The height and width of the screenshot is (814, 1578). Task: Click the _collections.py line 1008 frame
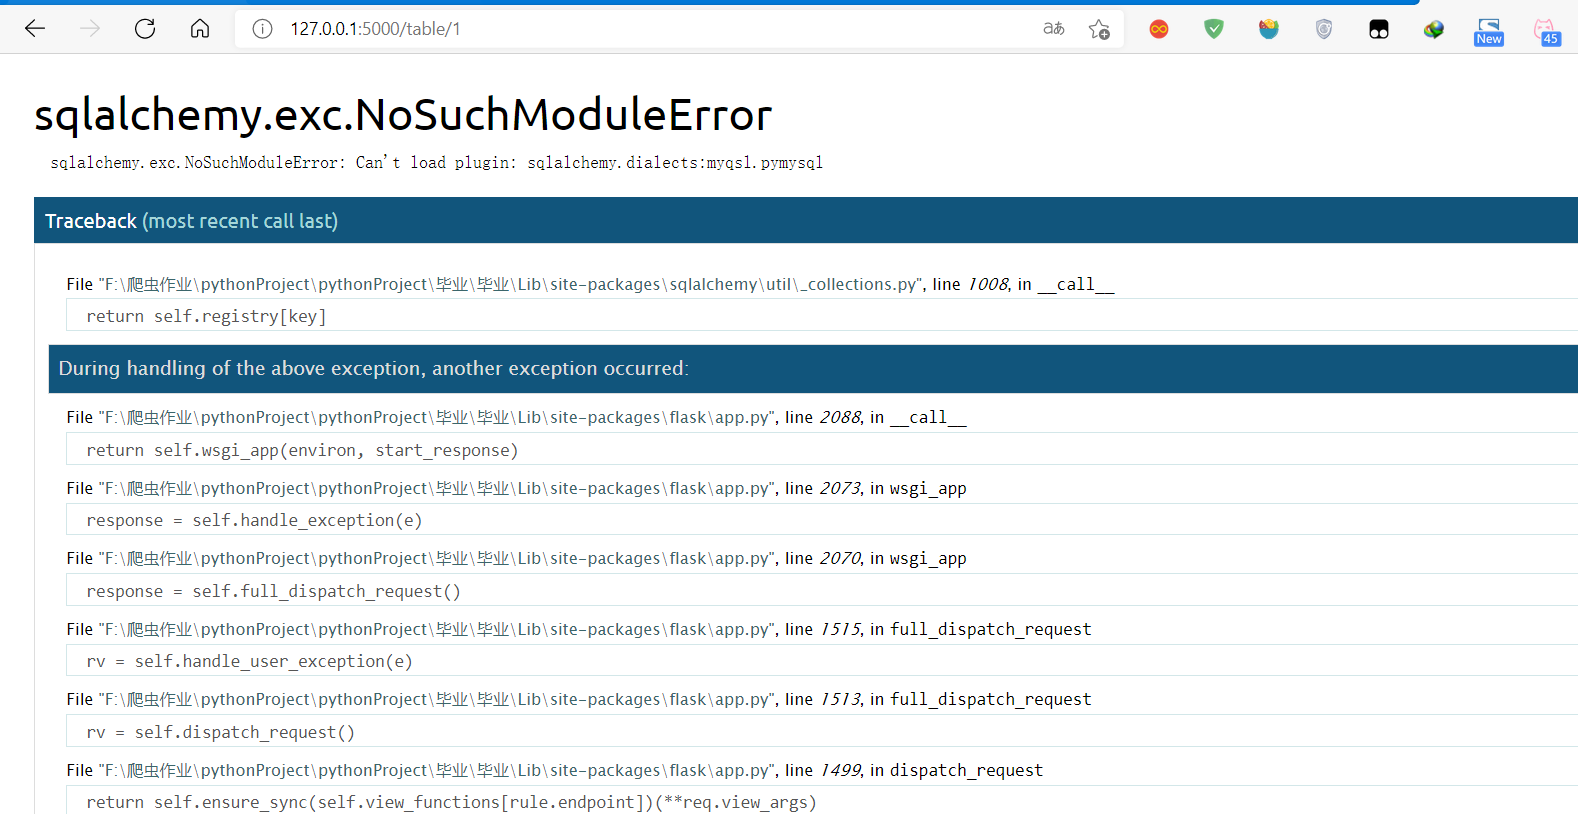pyautogui.click(x=590, y=284)
